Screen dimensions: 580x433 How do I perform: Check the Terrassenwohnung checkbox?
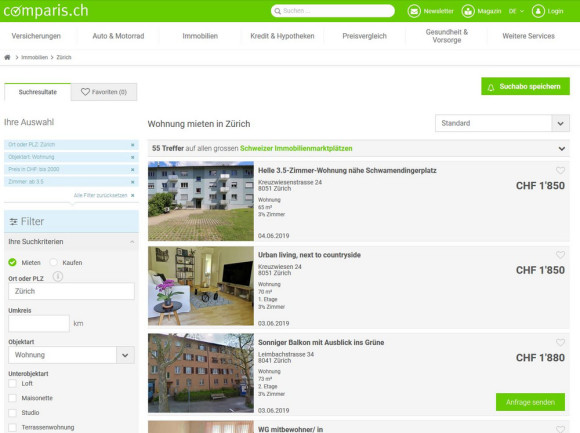click(x=12, y=427)
